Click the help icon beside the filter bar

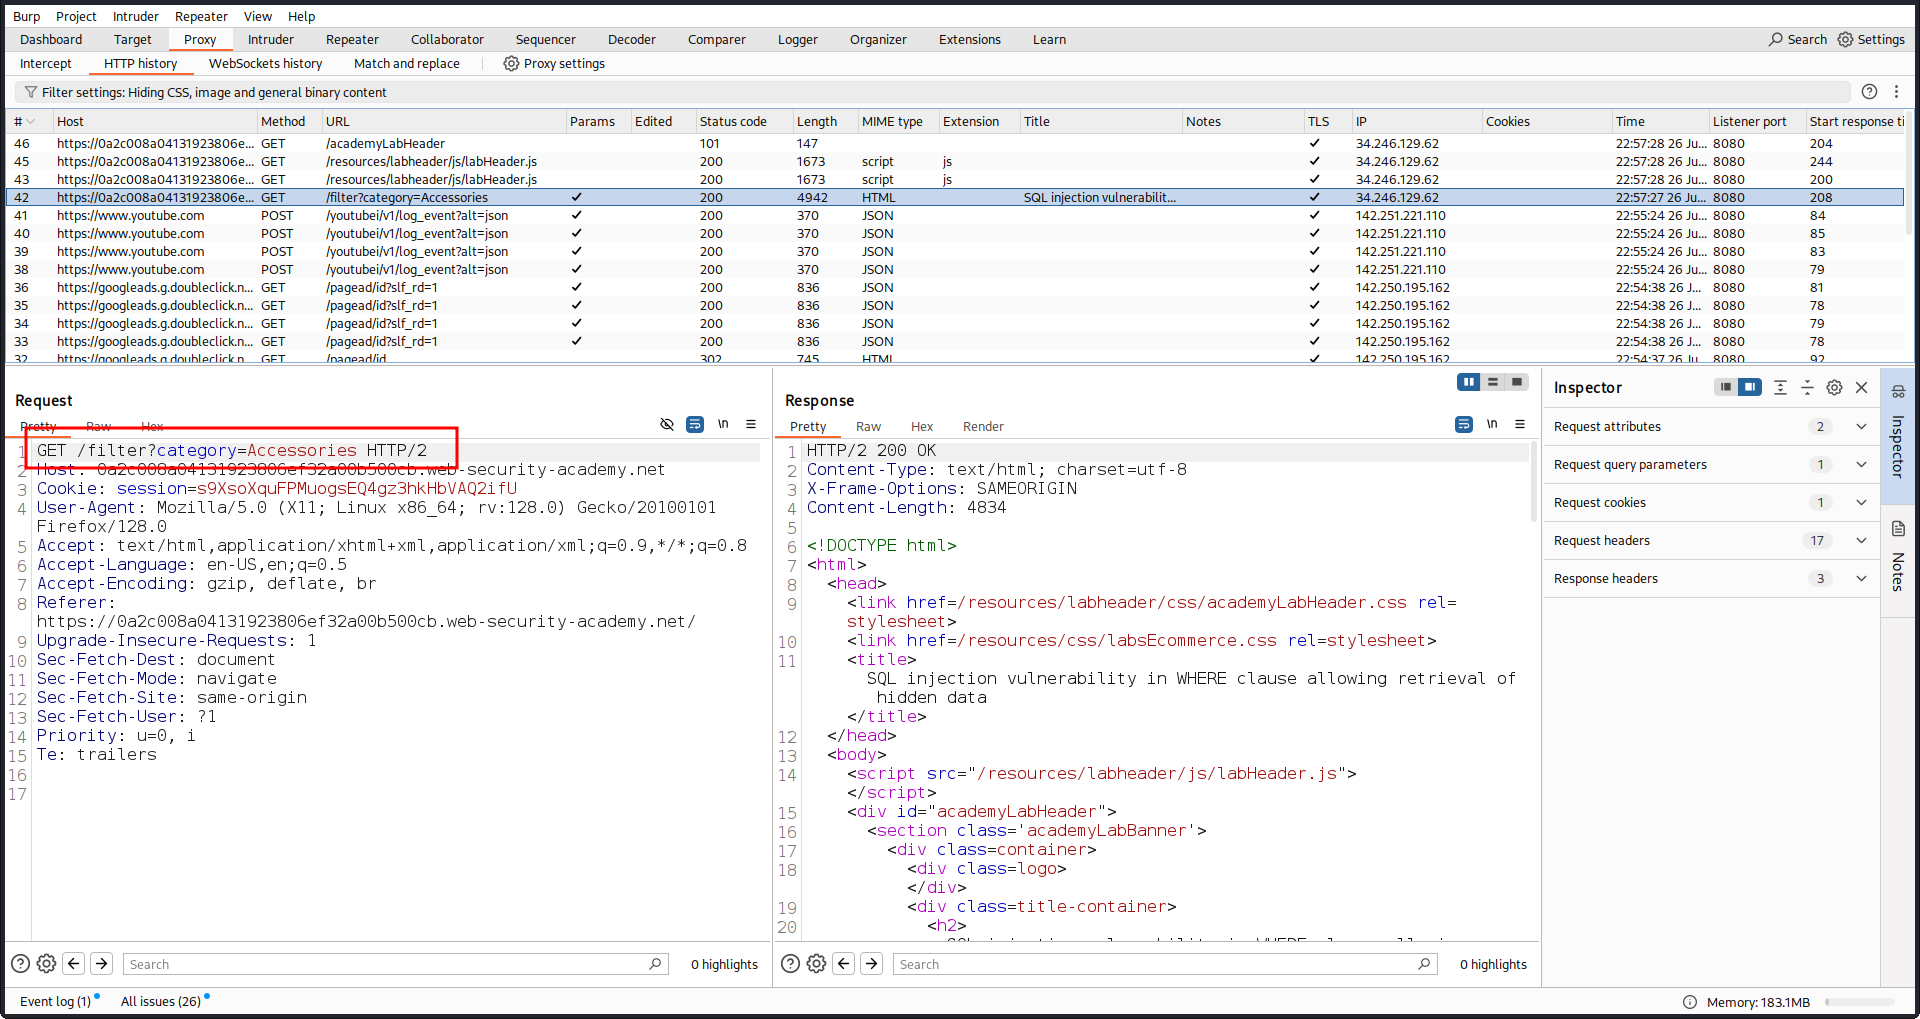(x=1869, y=92)
